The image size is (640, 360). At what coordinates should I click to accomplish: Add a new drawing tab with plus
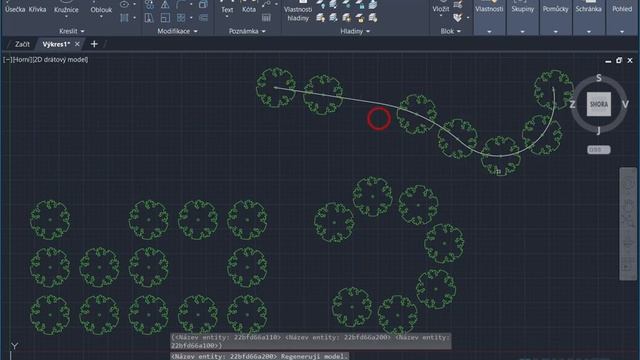click(x=94, y=44)
